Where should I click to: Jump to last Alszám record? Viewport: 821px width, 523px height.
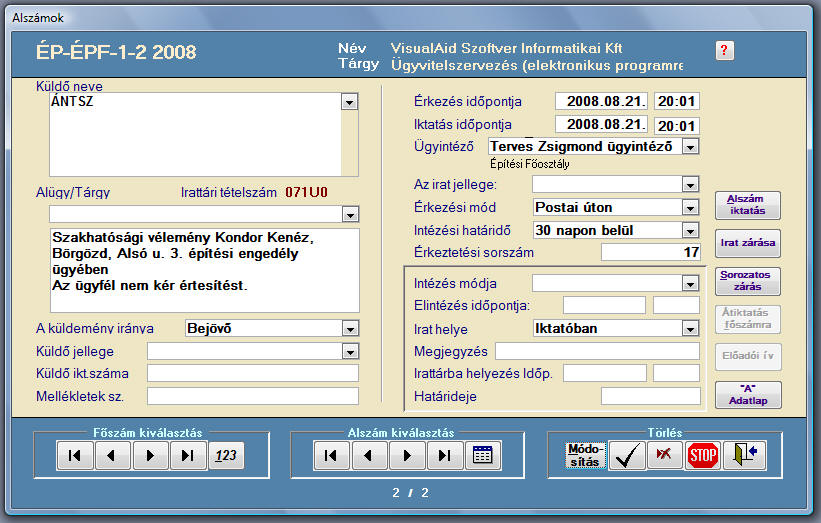(x=445, y=455)
